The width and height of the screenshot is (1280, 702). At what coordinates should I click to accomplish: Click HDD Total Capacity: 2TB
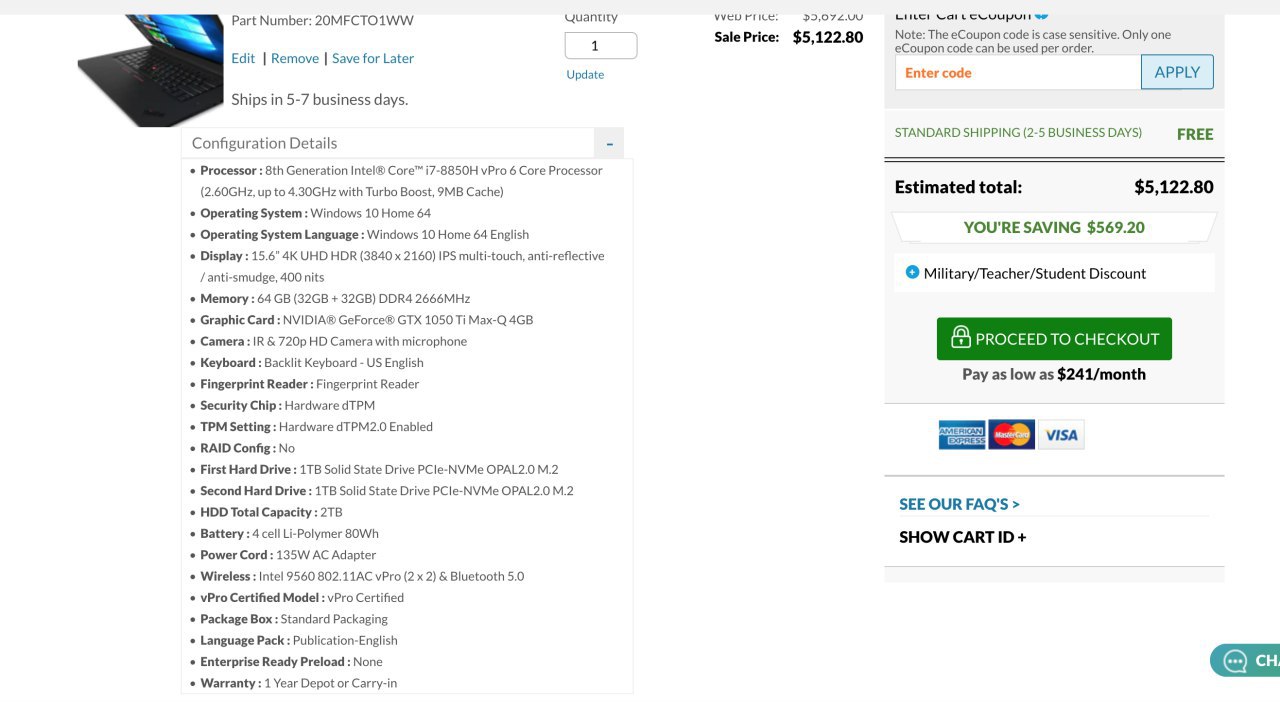tap(271, 512)
